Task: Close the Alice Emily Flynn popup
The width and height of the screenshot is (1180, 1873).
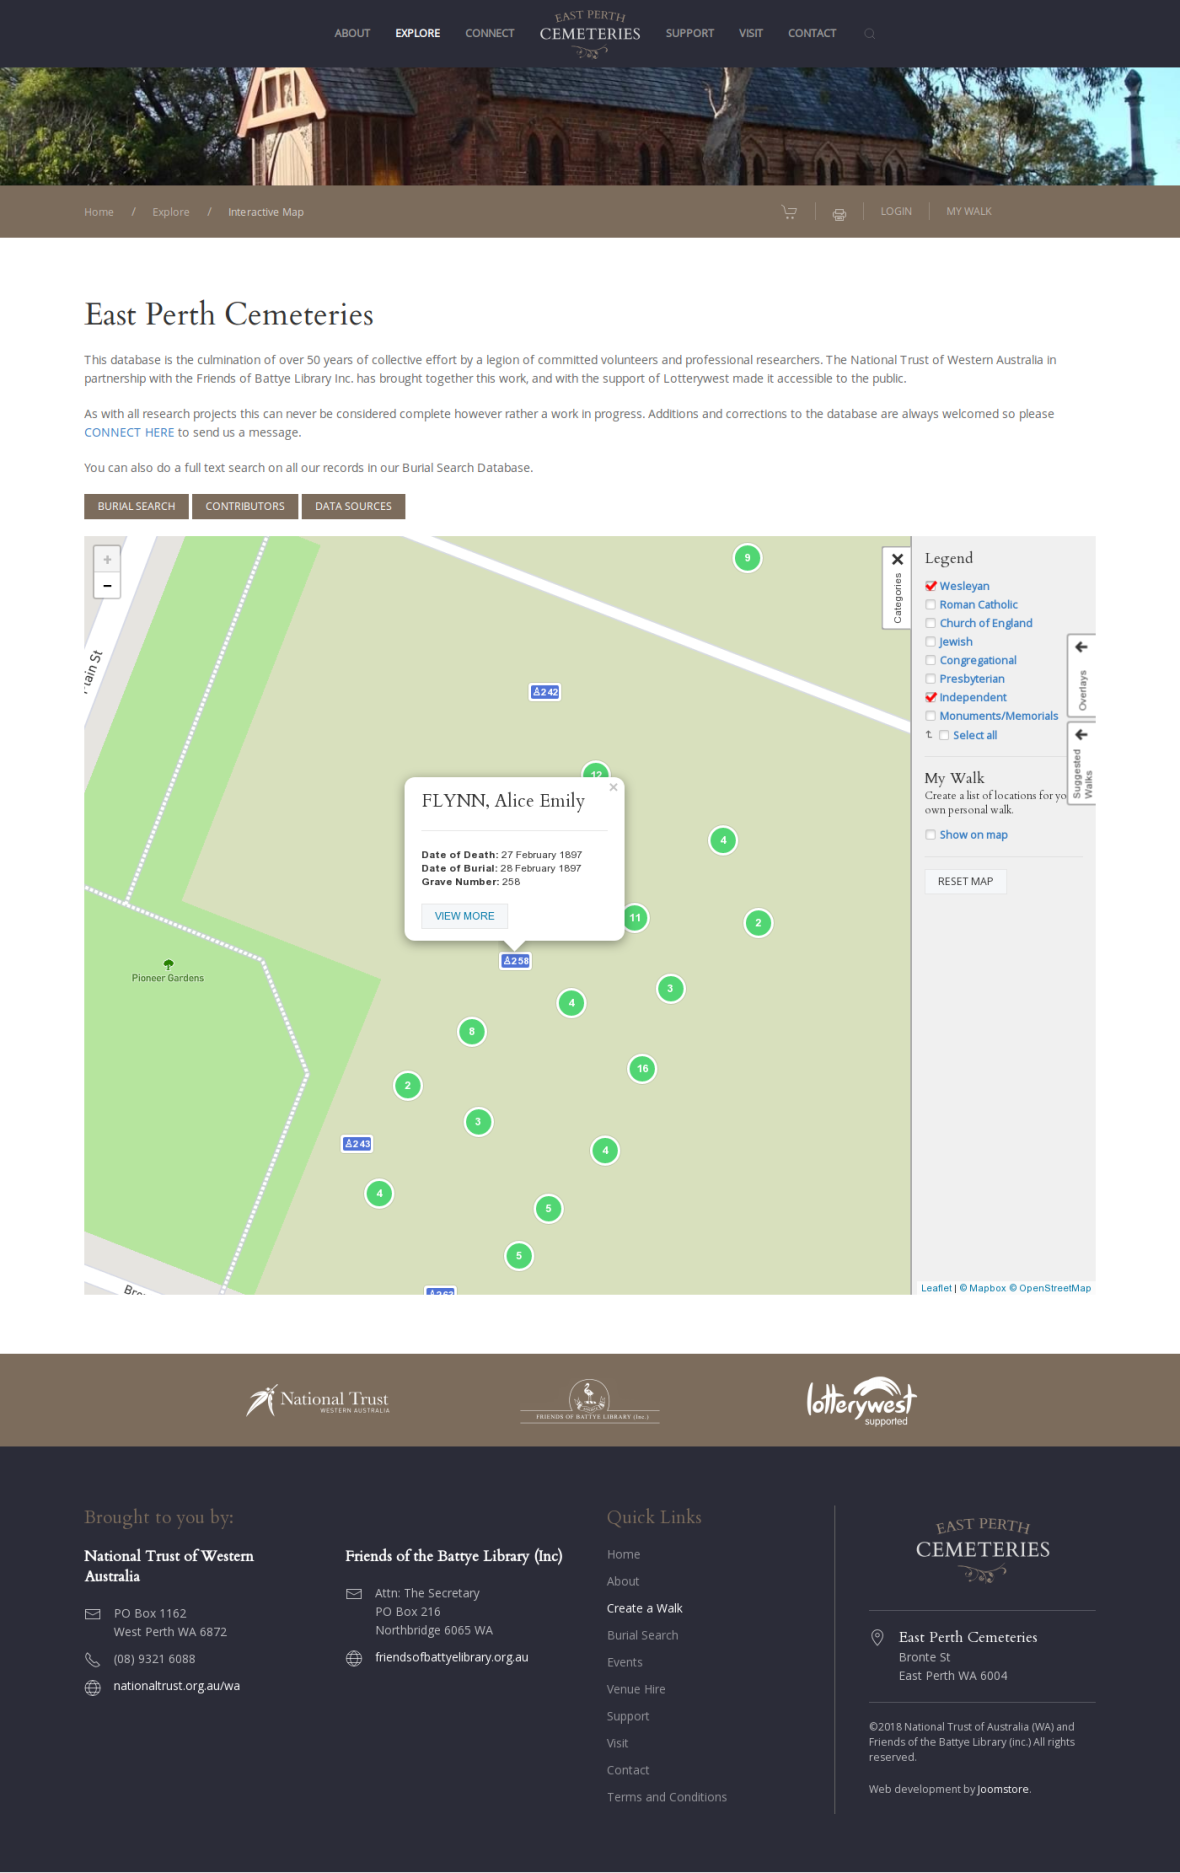Action: (613, 788)
